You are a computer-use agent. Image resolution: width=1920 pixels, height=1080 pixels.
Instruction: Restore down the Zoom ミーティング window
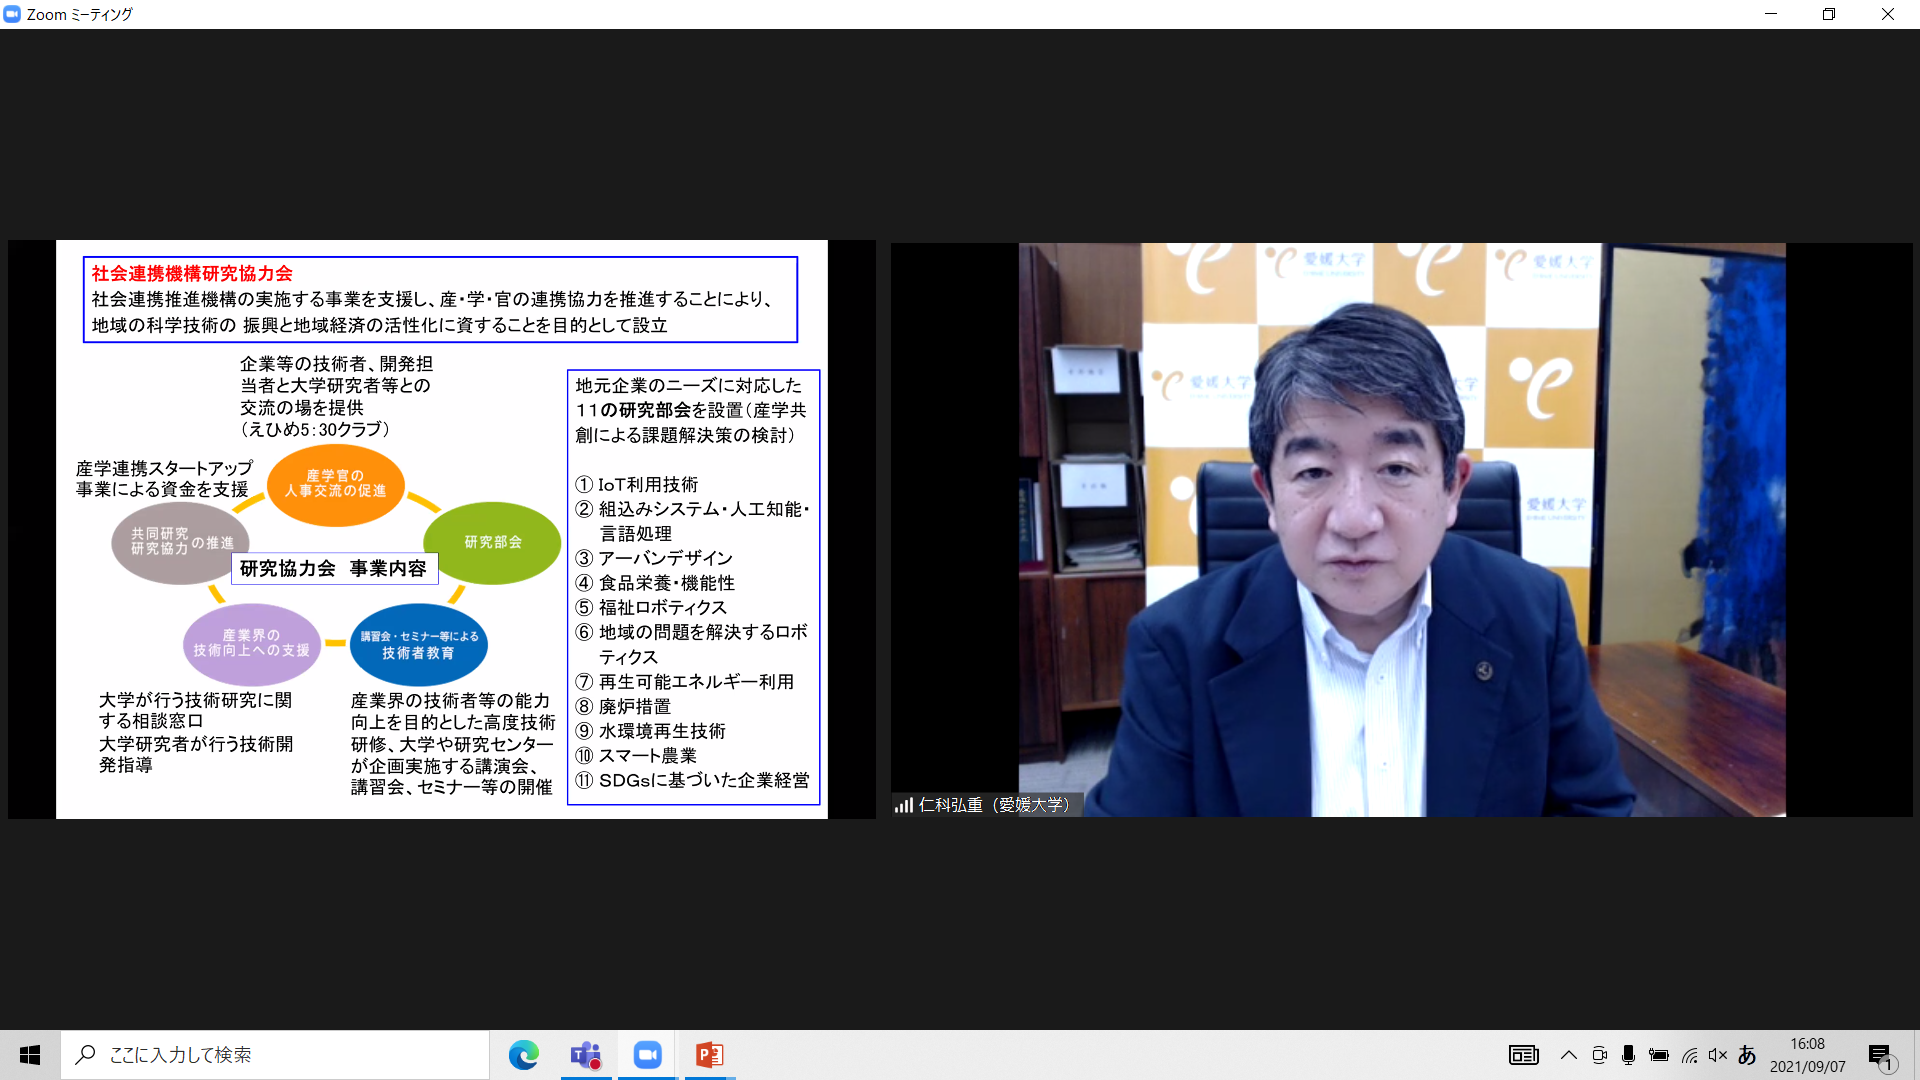(1829, 14)
